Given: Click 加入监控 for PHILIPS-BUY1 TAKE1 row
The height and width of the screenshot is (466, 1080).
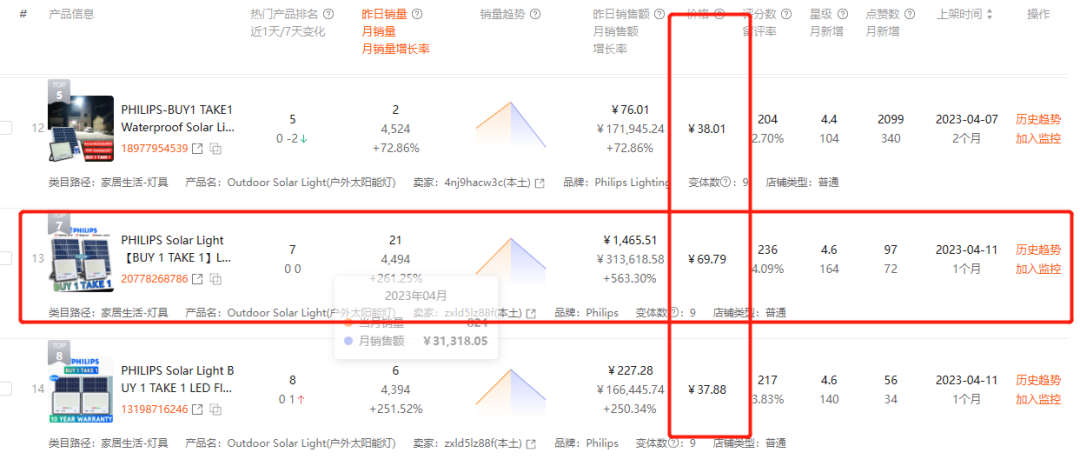Looking at the screenshot, I should tap(1038, 138).
